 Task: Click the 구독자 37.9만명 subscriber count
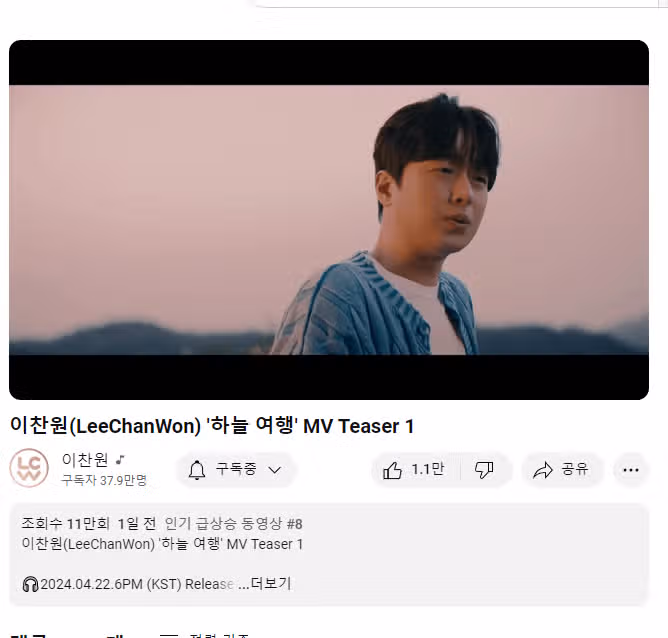point(104,480)
